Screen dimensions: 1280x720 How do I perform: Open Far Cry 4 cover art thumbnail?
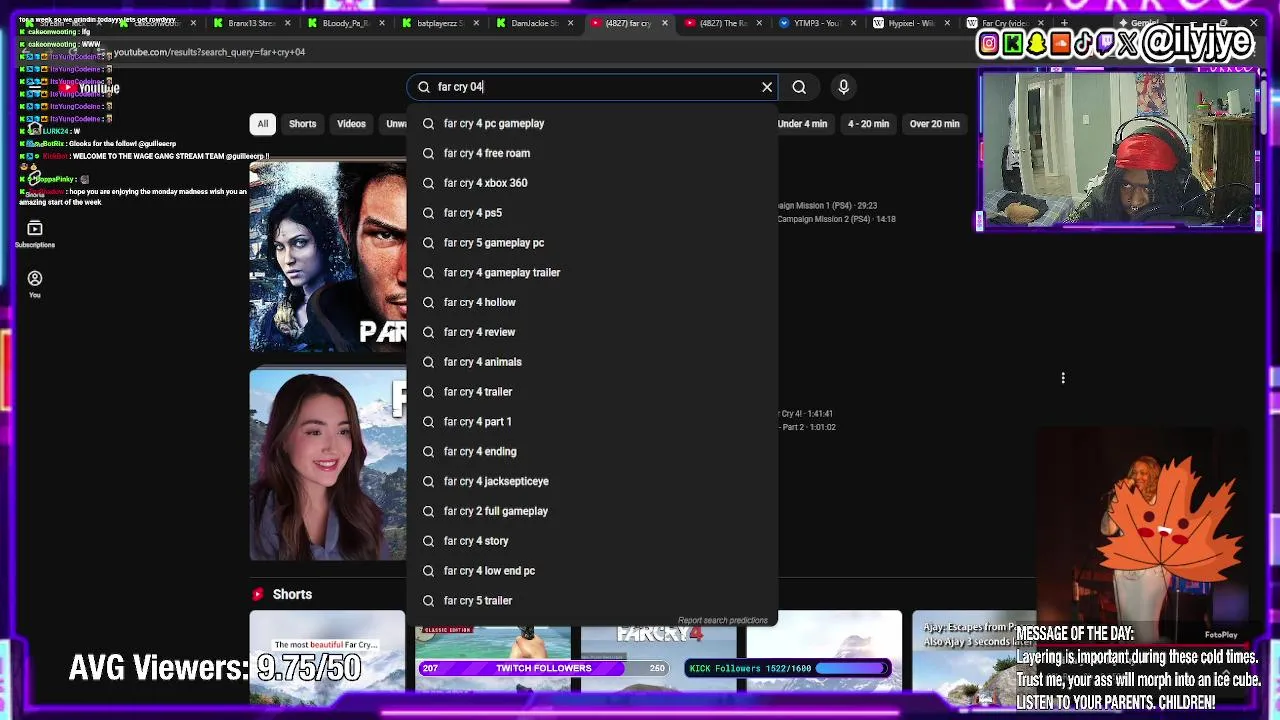point(328,257)
